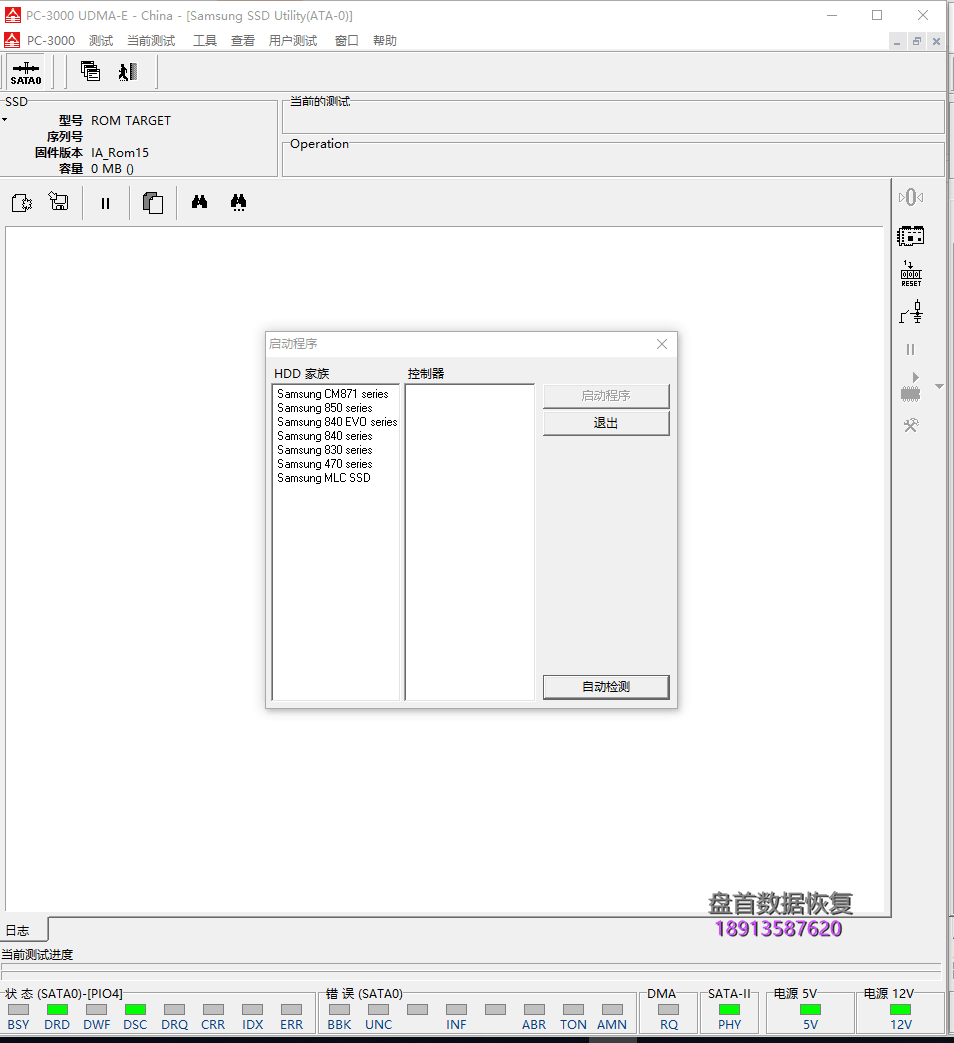The width and height of the screenshot is (954, 1043).
Task: Click the 自动检测 auto-detect button
Action: [606, 687]
